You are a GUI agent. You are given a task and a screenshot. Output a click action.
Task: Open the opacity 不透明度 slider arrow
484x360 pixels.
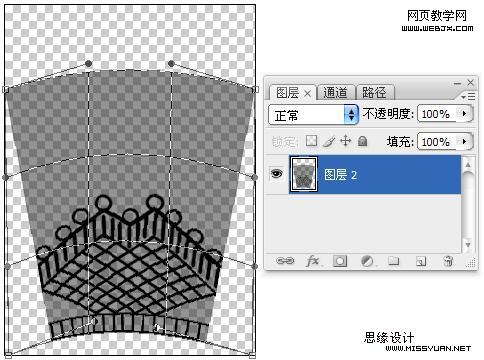[465, 114]
